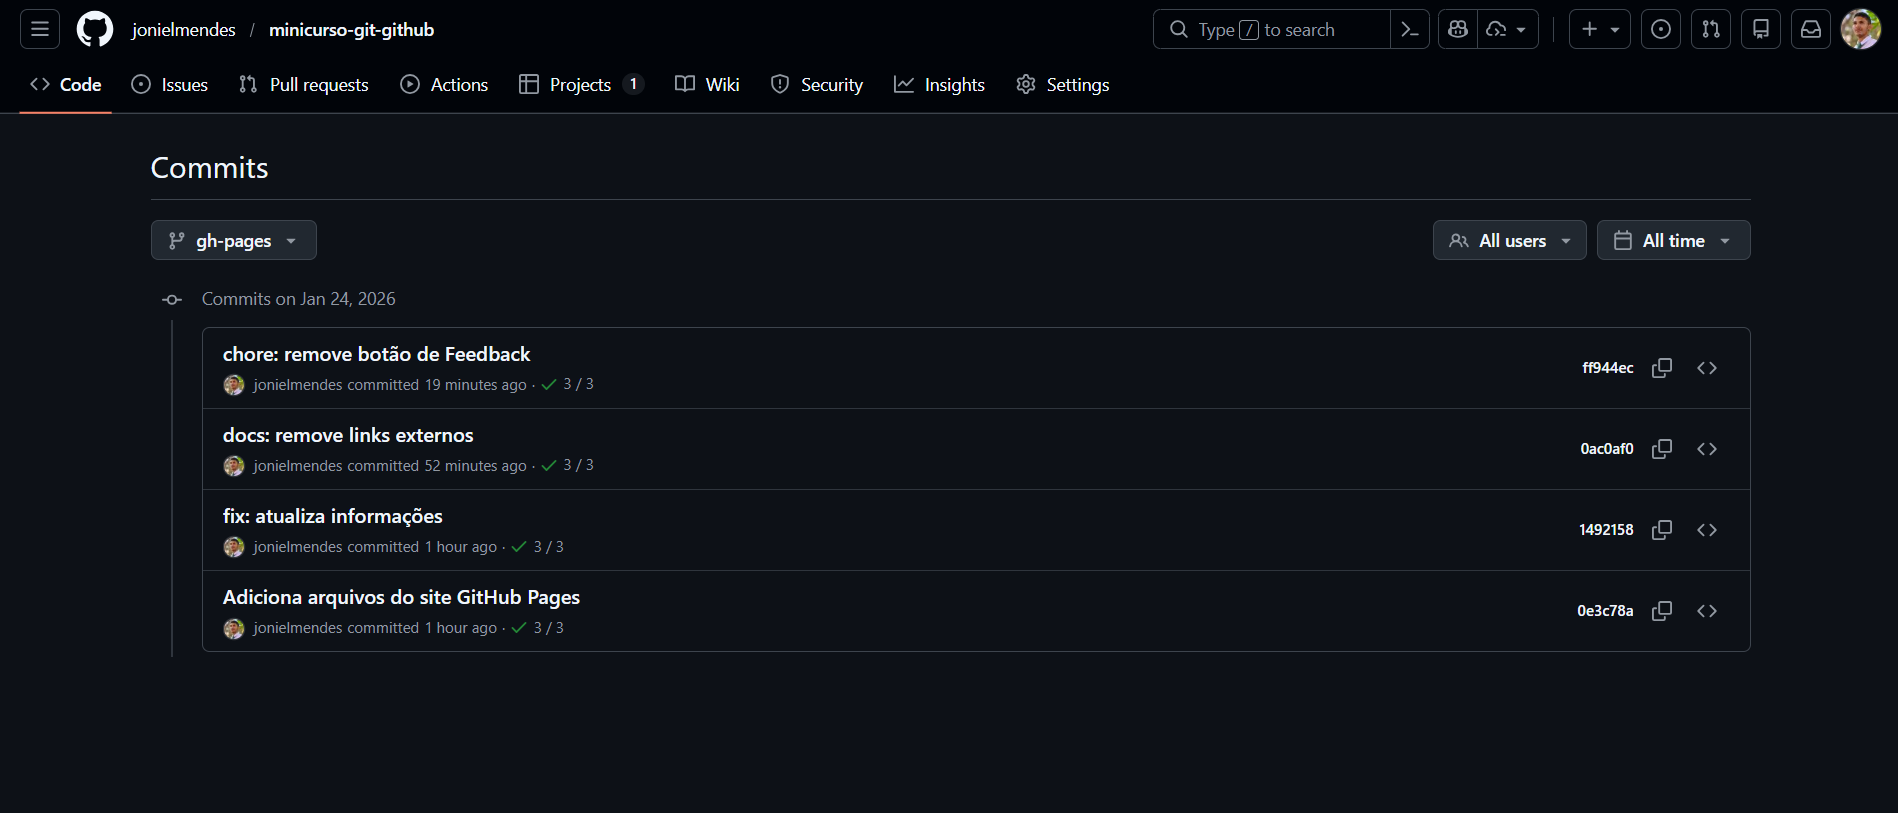The image size is (1898, 813).
Task: Open Copilot chat icon
Action: pos(1458,29)
